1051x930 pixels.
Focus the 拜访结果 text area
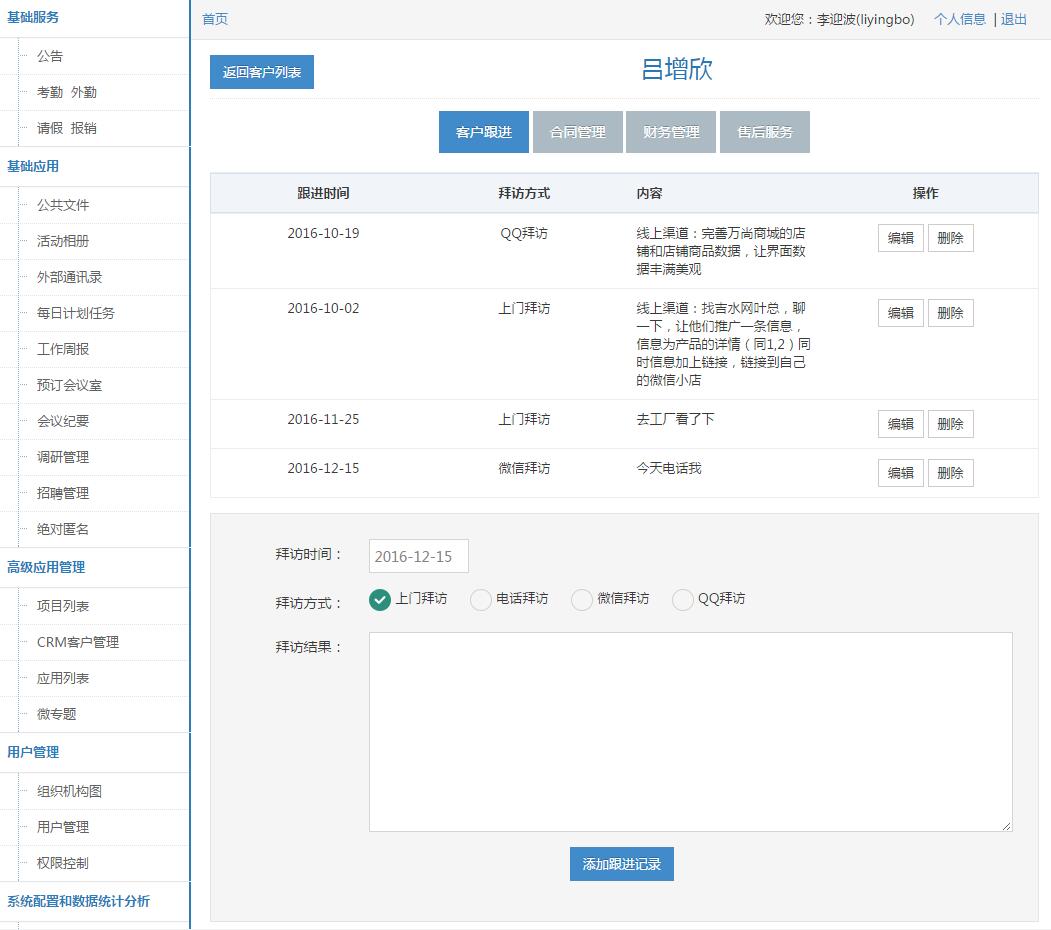[690, 731]
